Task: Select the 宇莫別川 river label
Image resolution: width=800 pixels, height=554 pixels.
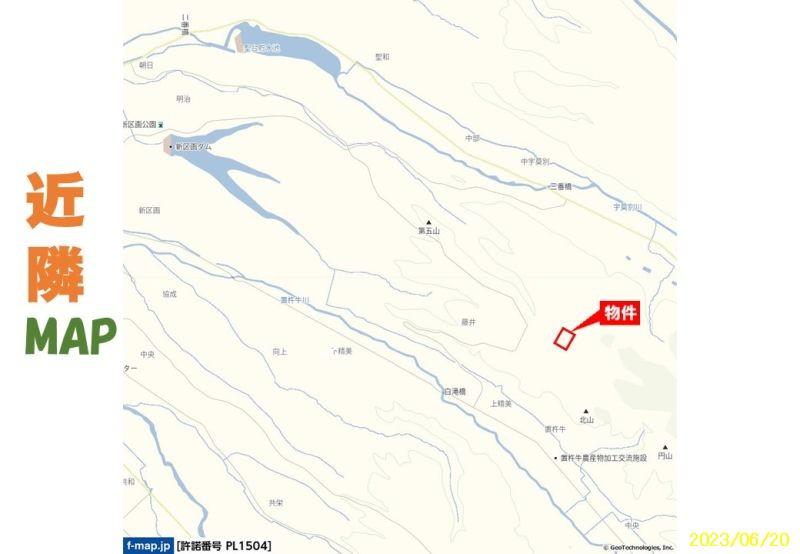Action: click(628, 207)
